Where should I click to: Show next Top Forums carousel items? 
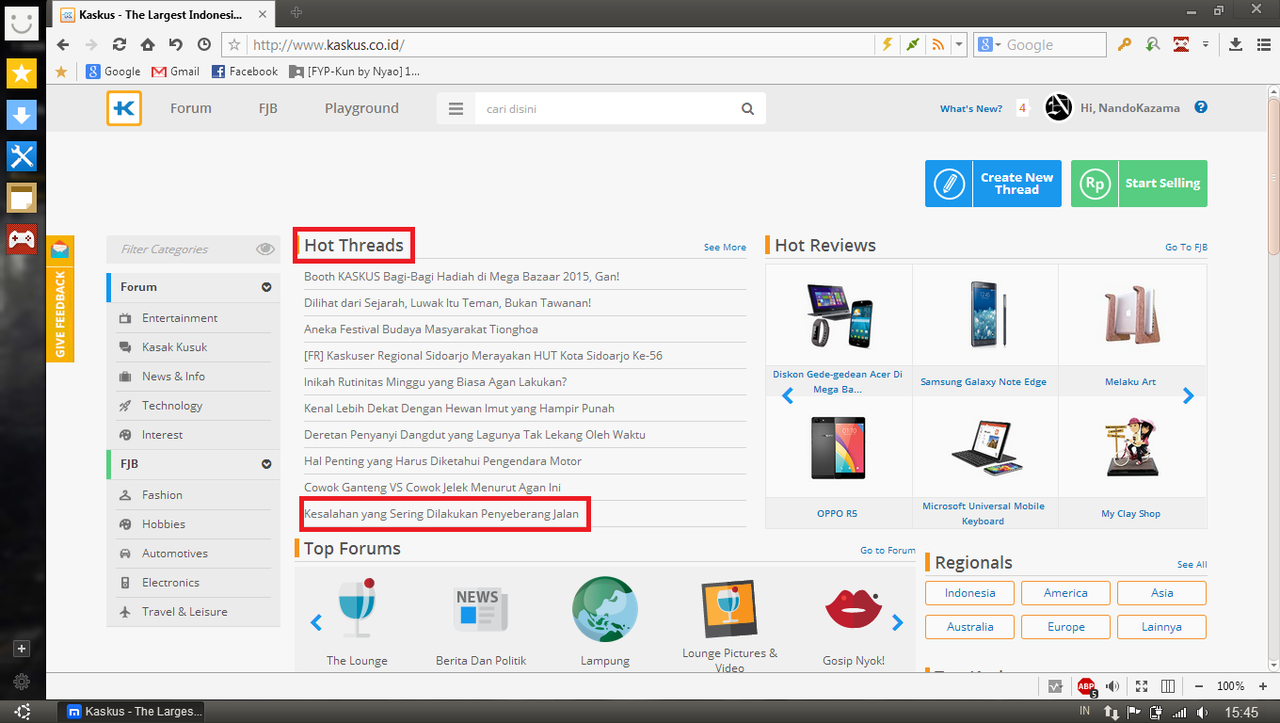[x=897, y=623]
